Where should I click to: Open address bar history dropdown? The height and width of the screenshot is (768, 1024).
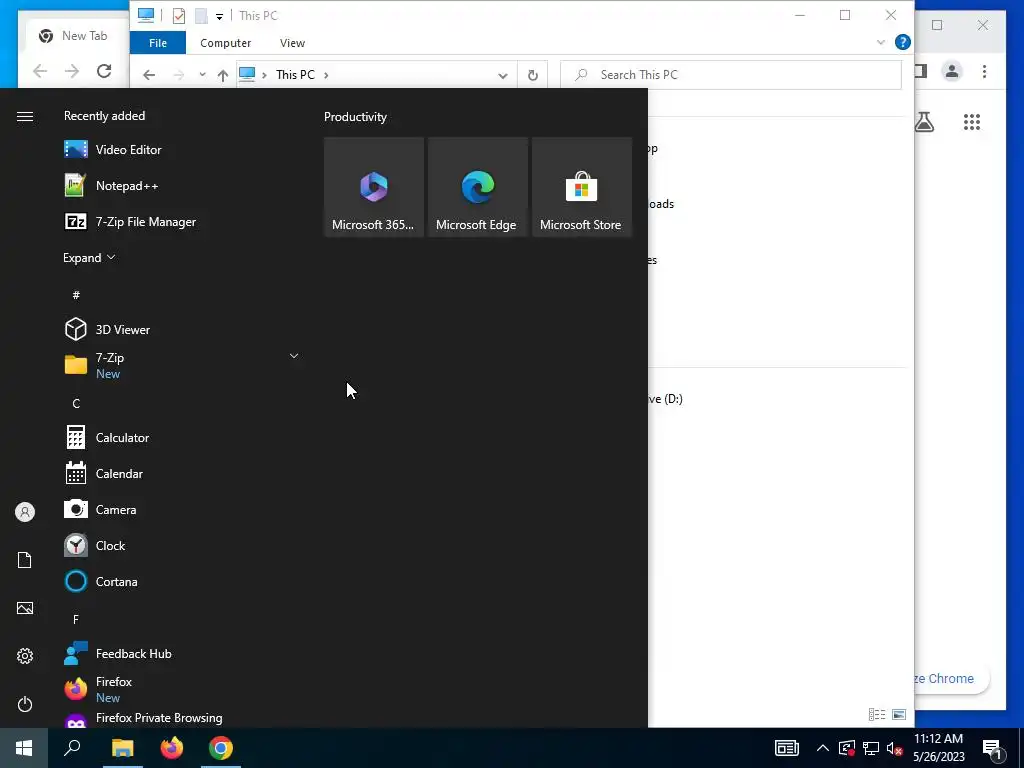click(503, 75)
